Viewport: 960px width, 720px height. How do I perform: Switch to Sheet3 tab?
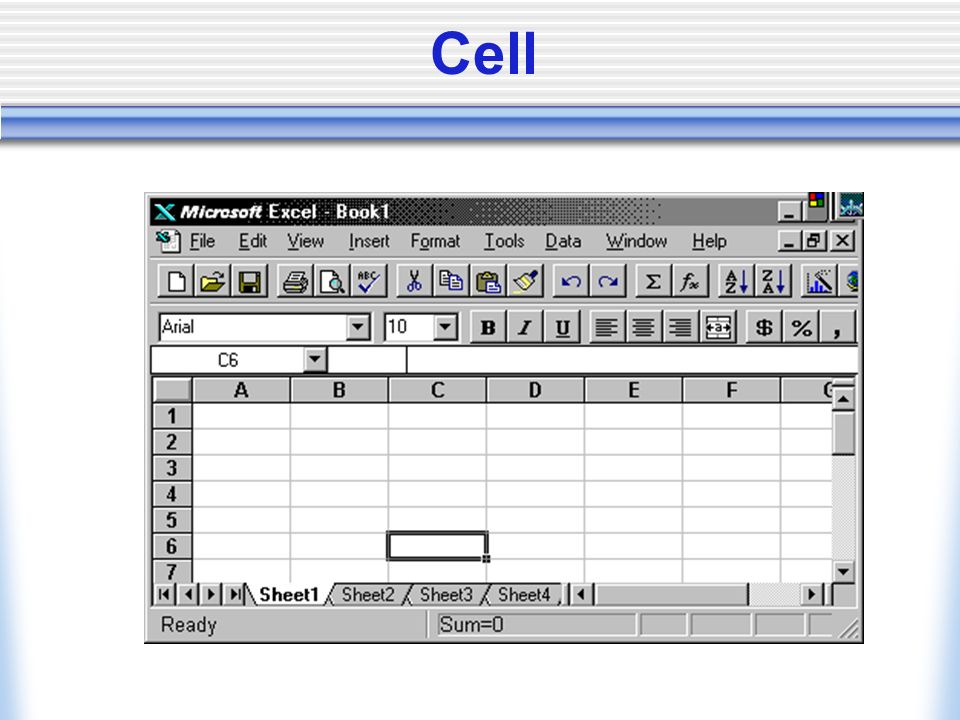point(446,594)
